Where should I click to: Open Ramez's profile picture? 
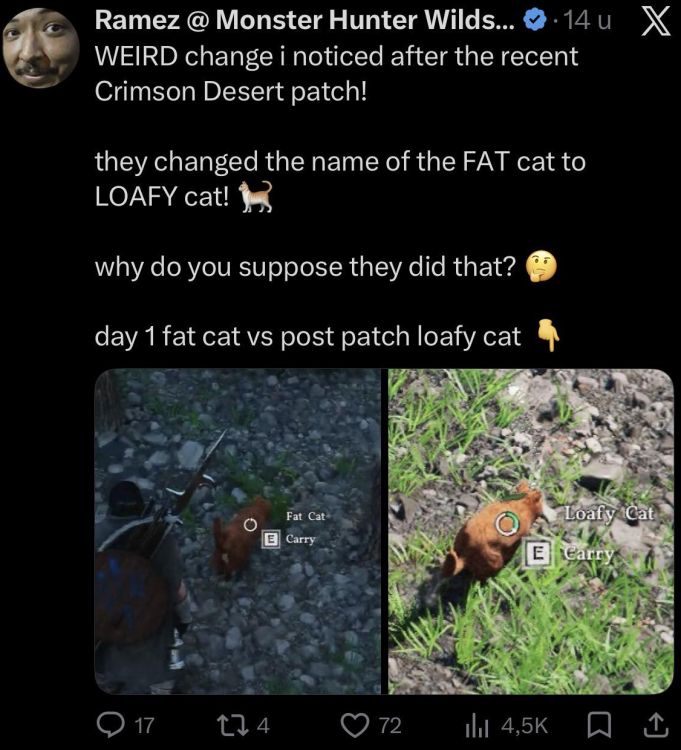tap(41, 47)
